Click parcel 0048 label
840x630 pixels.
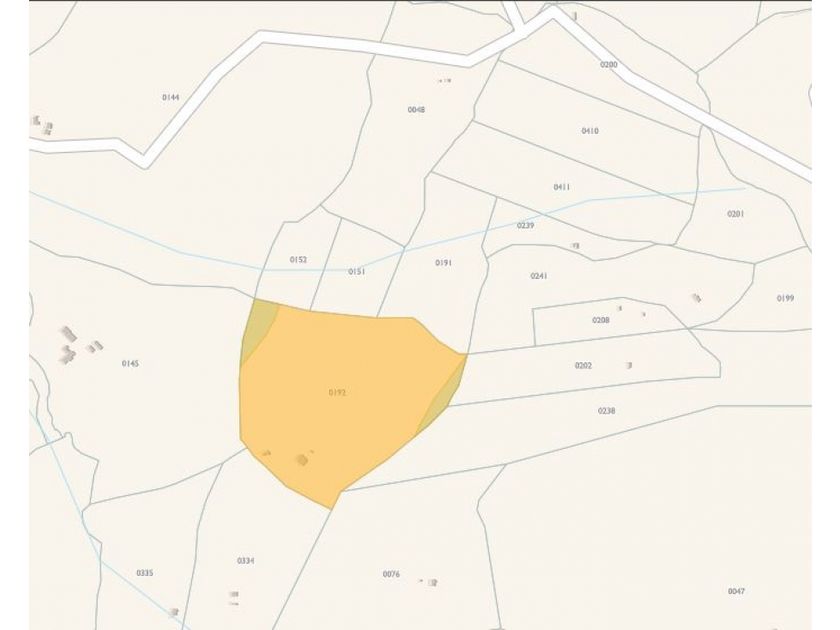tap(416, 110)
